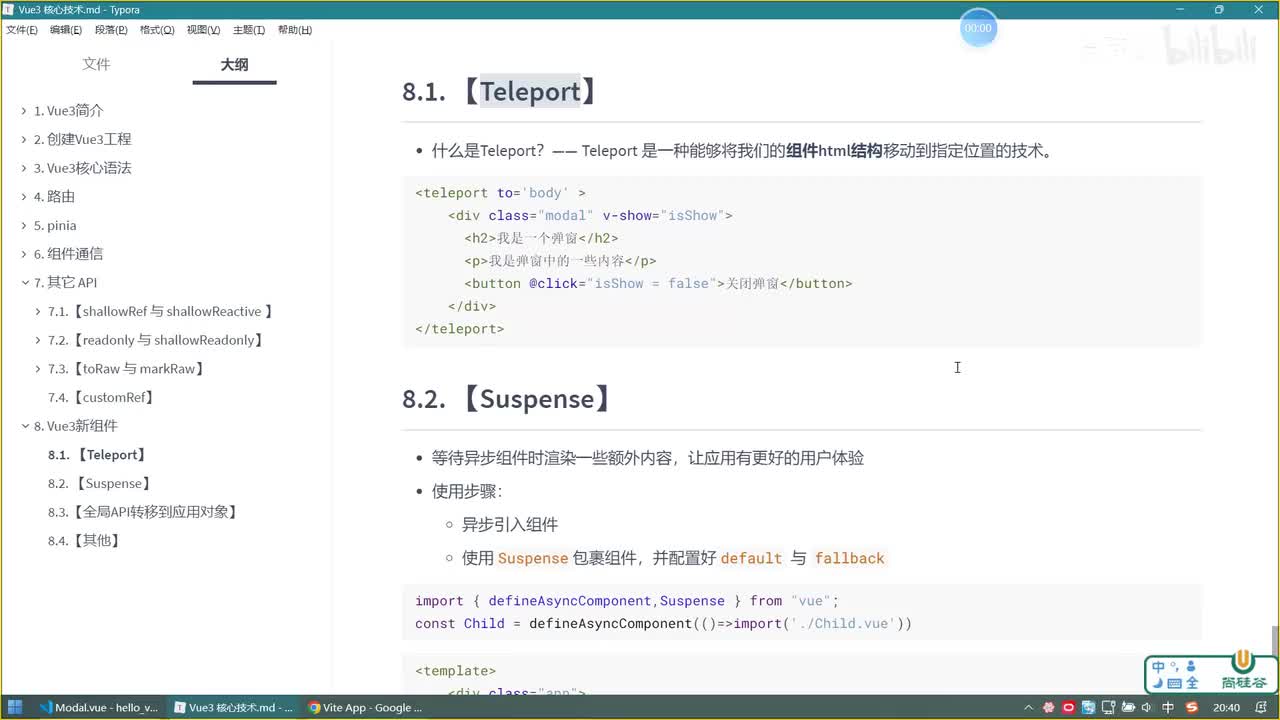
Task: Click the defineAsyncComponent import code line
Action: click(627, 601)
